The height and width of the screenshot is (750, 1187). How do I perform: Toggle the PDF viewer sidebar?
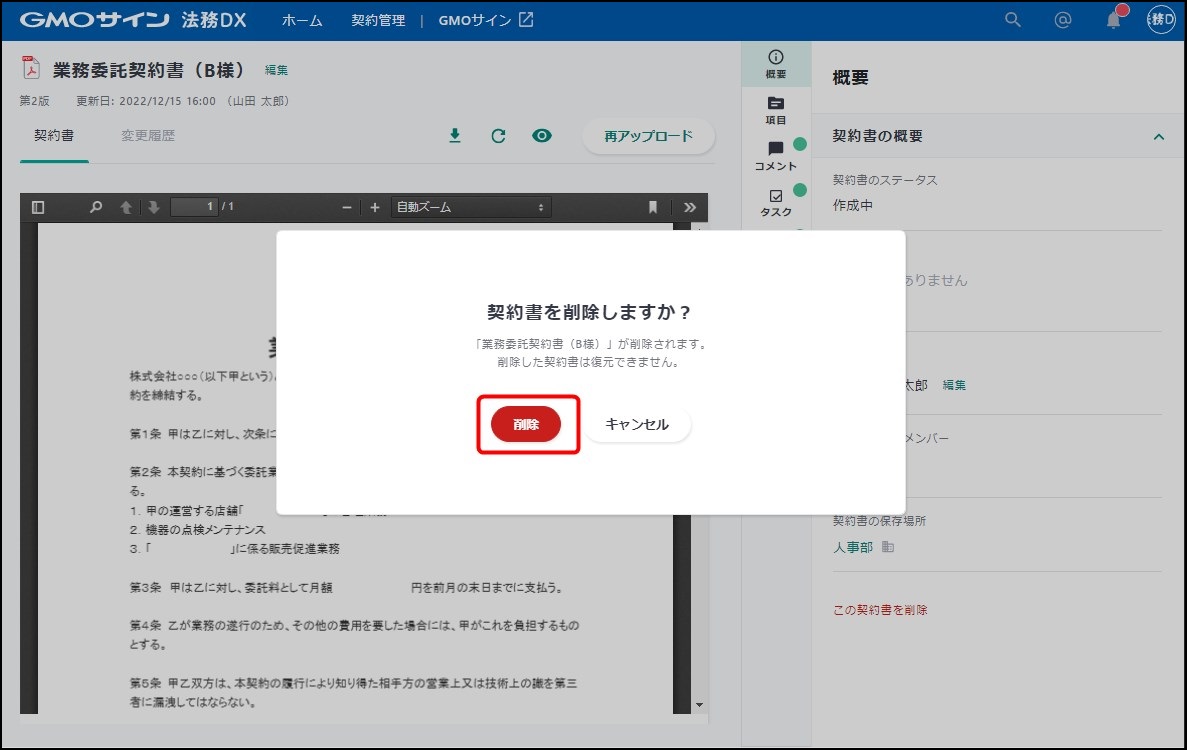pos(38,207)
